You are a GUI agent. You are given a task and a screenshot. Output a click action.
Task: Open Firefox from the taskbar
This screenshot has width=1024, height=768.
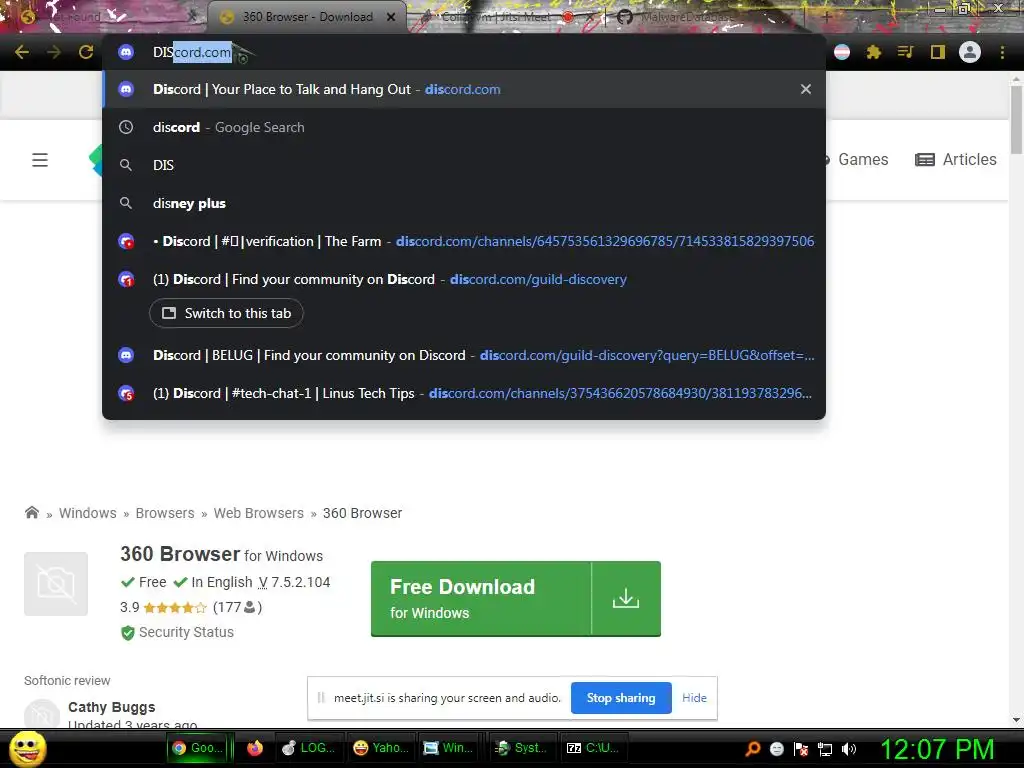click(255, 748)
